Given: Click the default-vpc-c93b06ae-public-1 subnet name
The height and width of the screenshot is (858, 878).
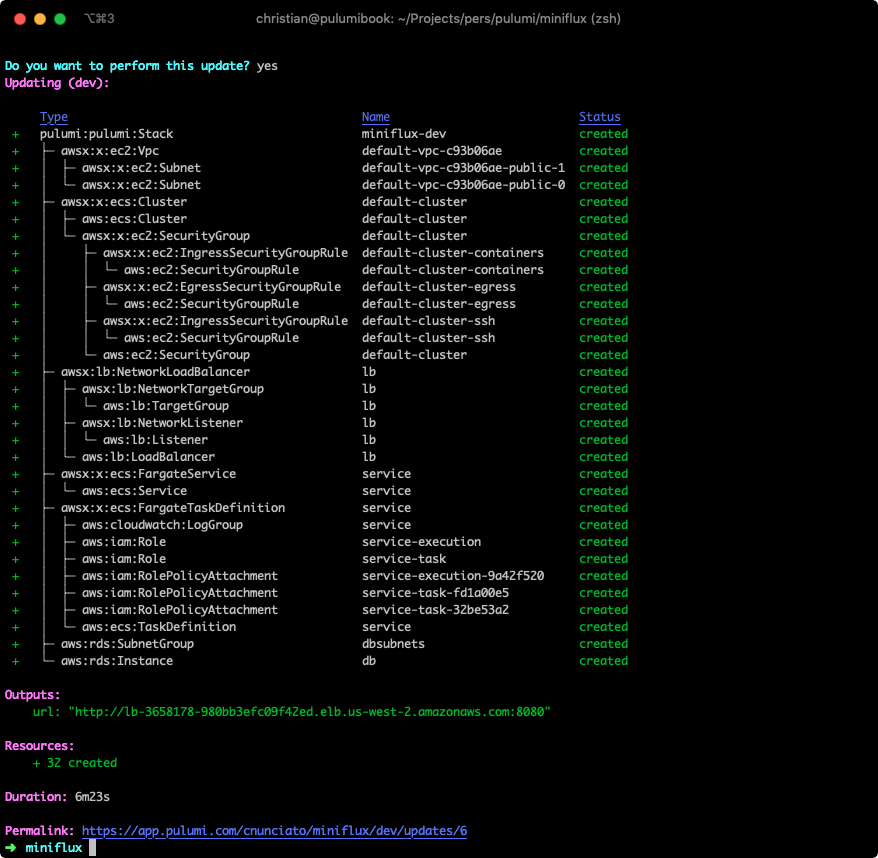Looking at the screenshot, I should tap(463, 168).
